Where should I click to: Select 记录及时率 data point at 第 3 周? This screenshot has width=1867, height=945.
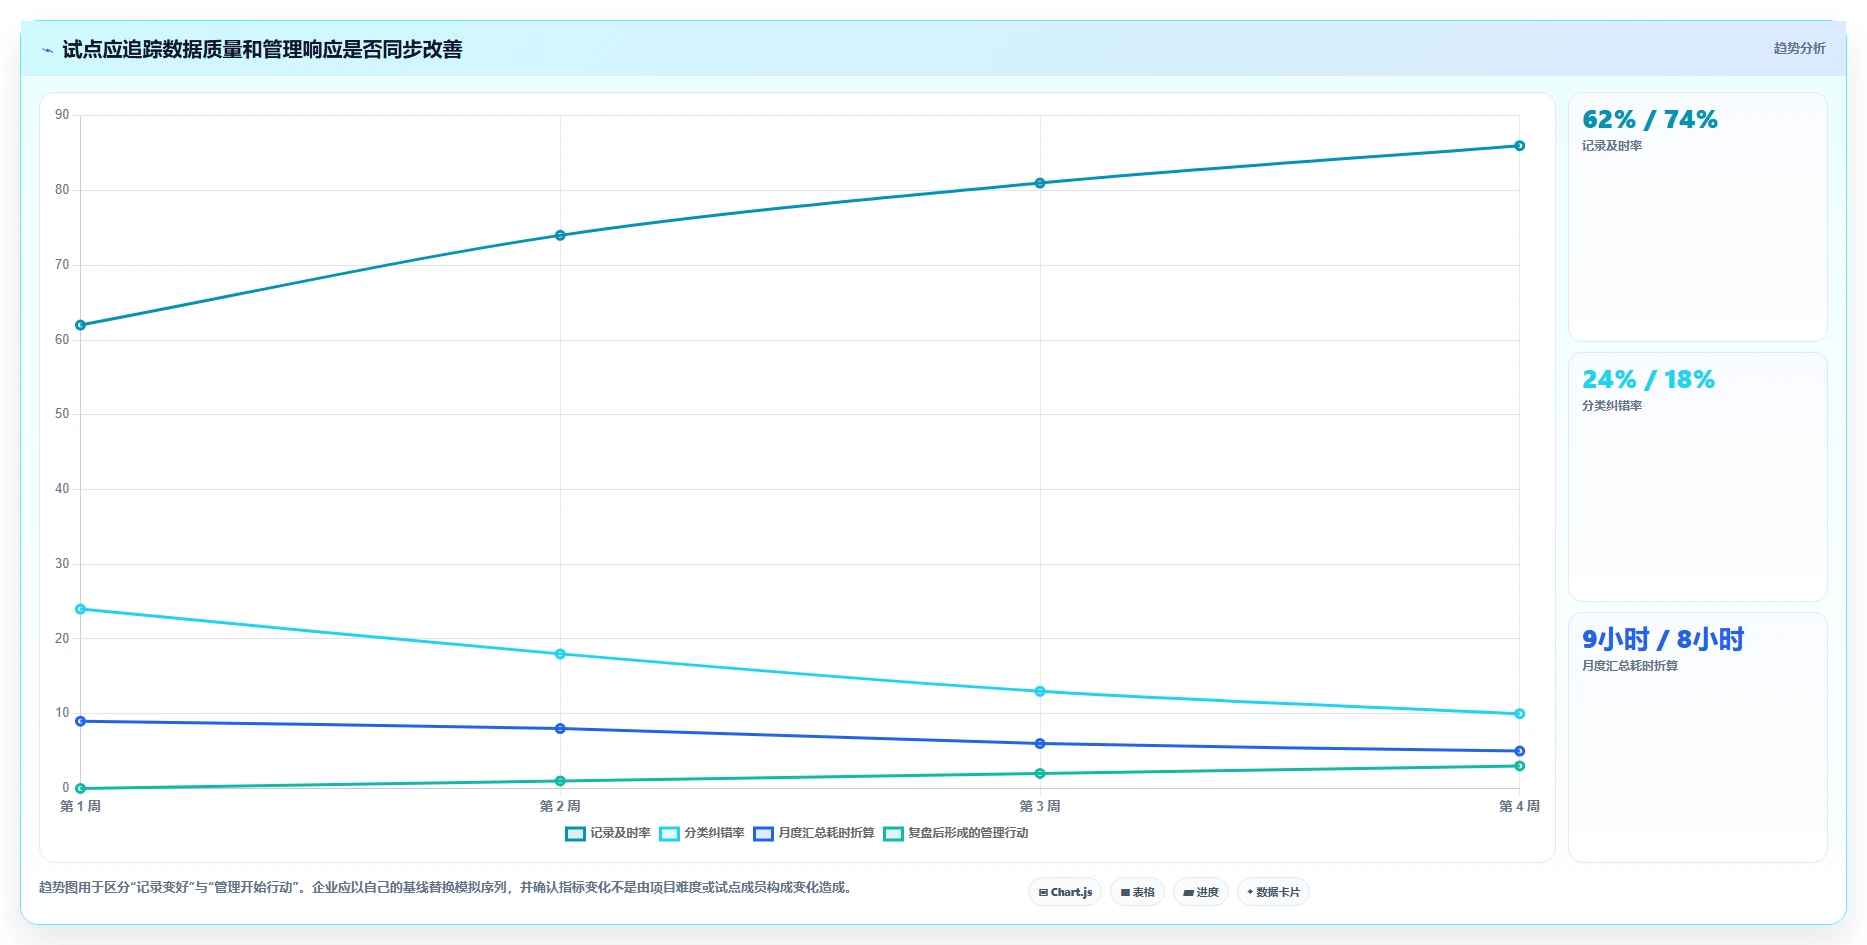click(1040, 183)
